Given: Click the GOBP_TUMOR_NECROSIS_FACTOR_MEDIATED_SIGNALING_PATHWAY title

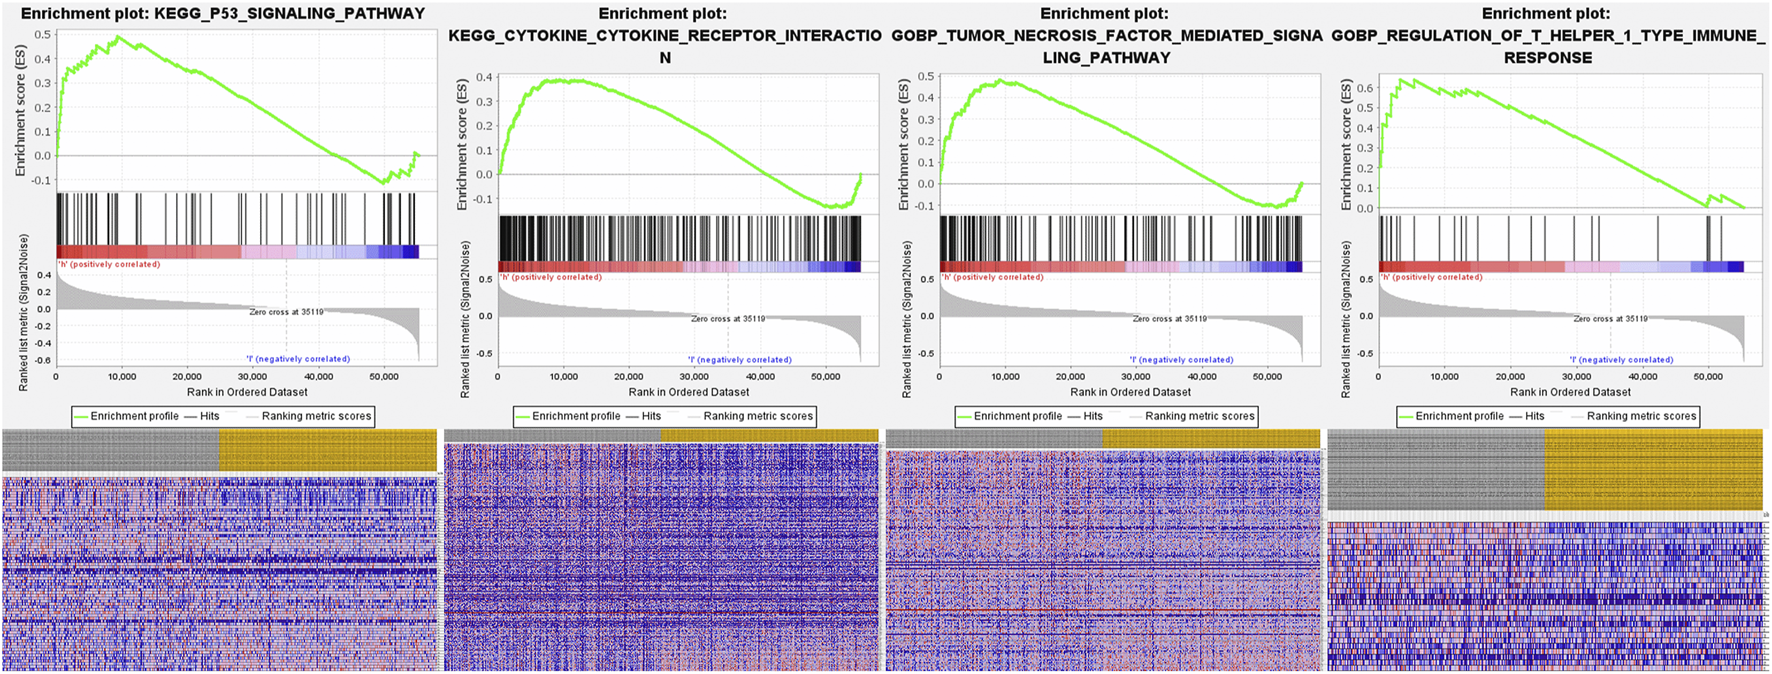Looking at the screenshot, I should [x=1105, y=36].
